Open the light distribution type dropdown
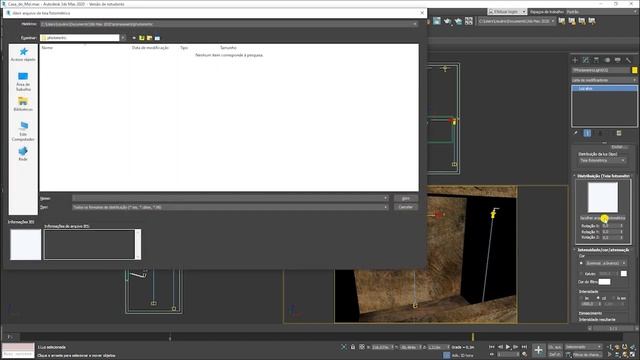Viewport: 640px width, 360px height. (602, 160)
